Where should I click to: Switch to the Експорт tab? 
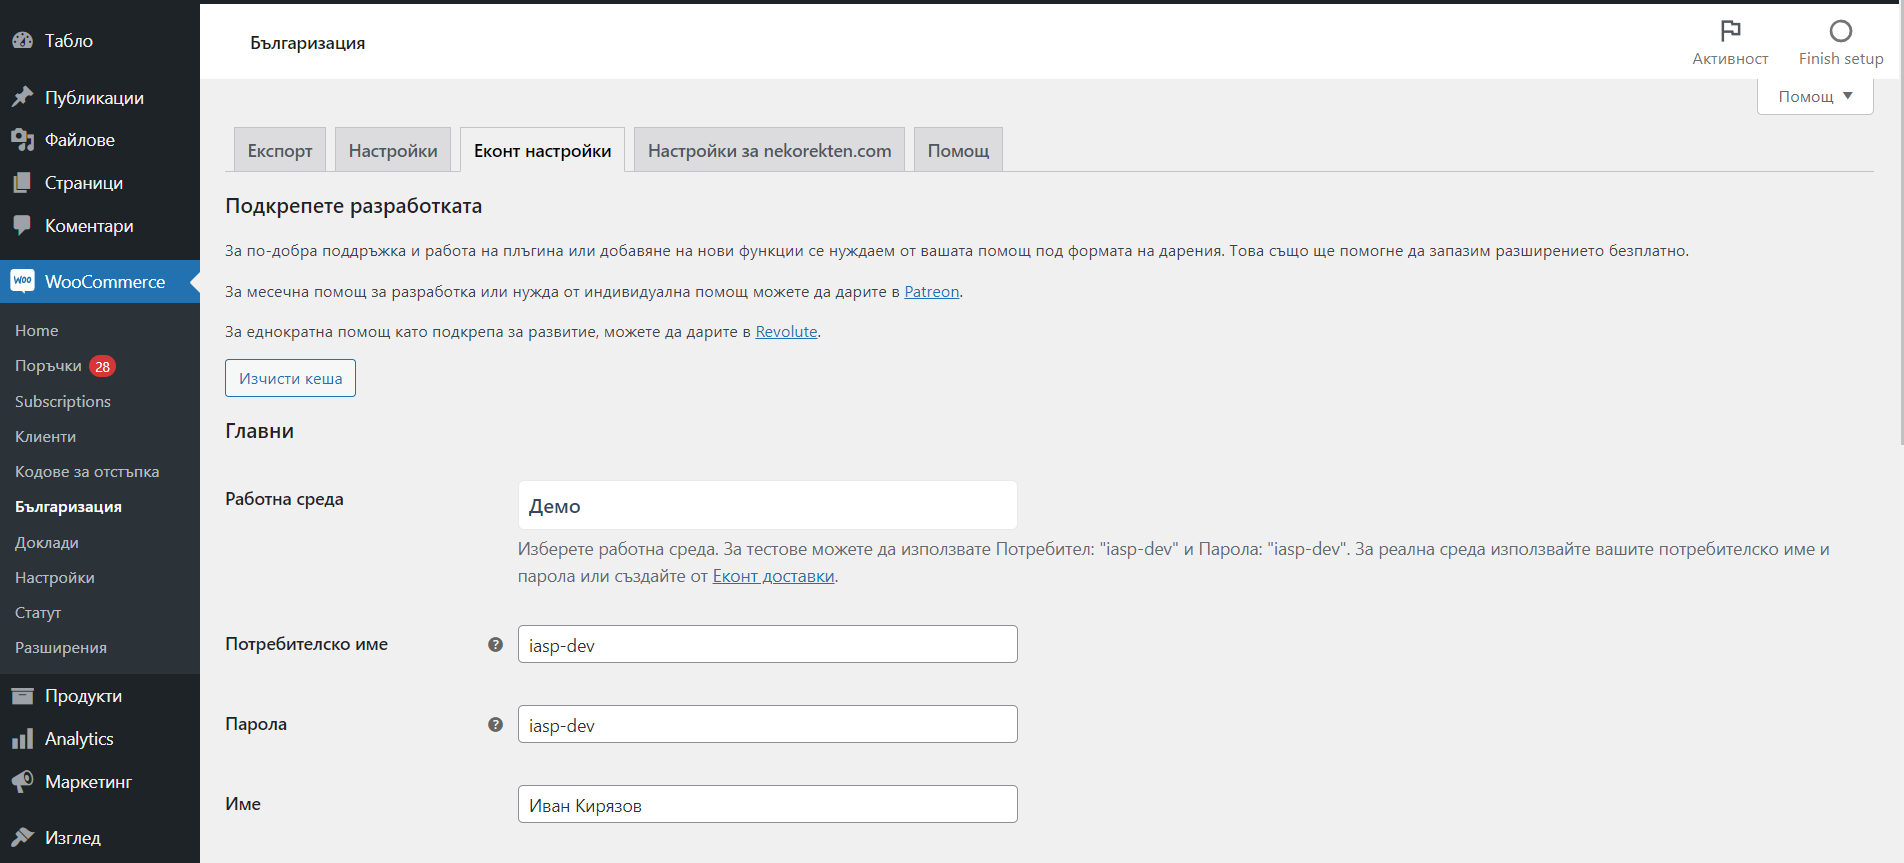pyautogui.click(x=280, y=150)
